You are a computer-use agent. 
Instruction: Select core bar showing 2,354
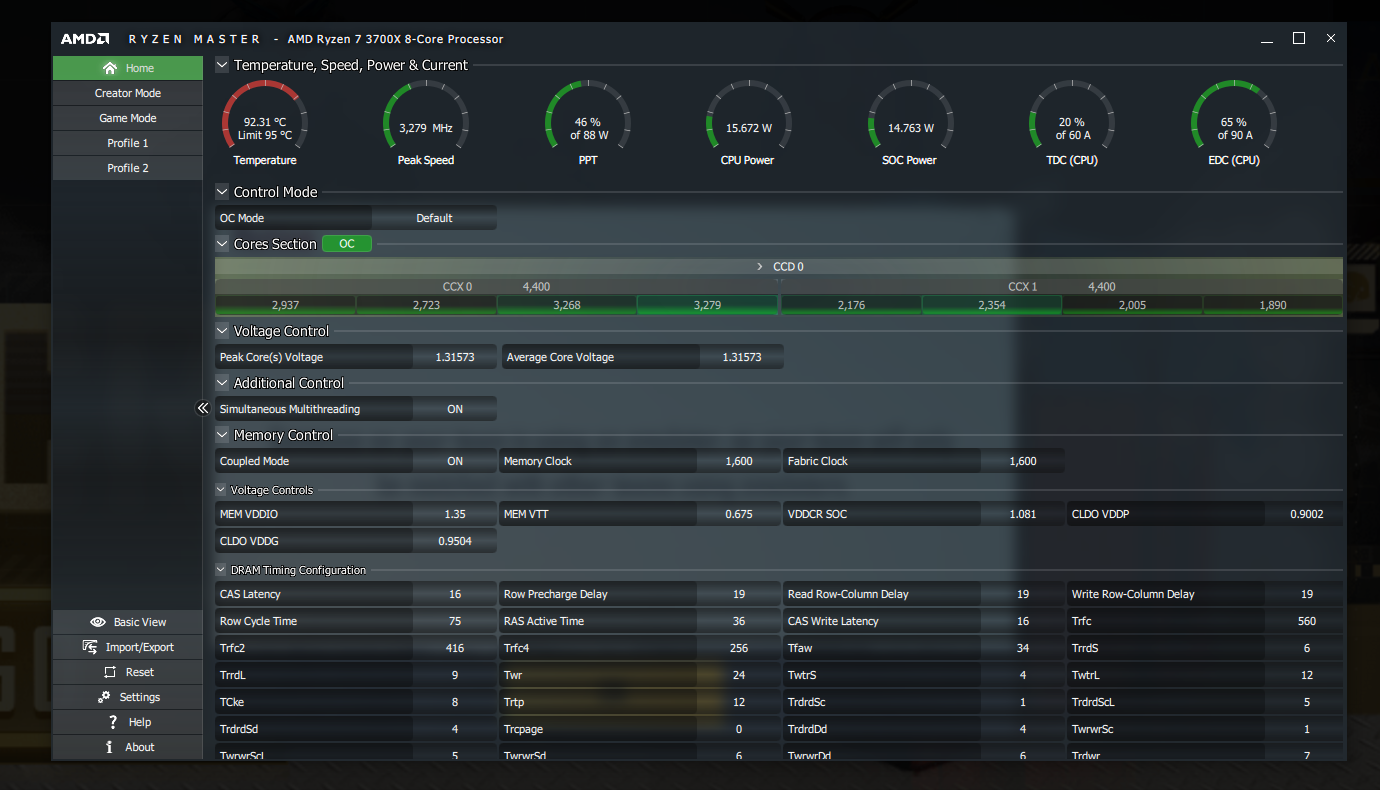[992, 305]
